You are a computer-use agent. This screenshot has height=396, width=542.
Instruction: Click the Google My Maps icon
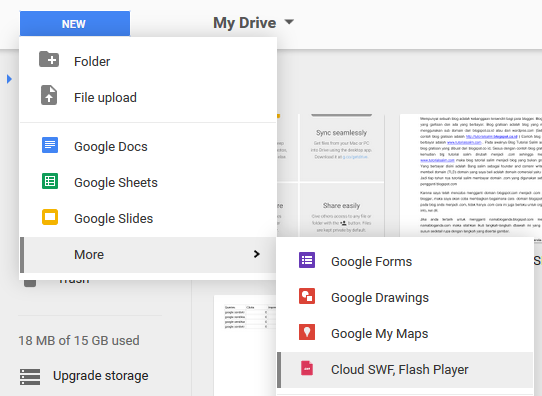point(307,332)
